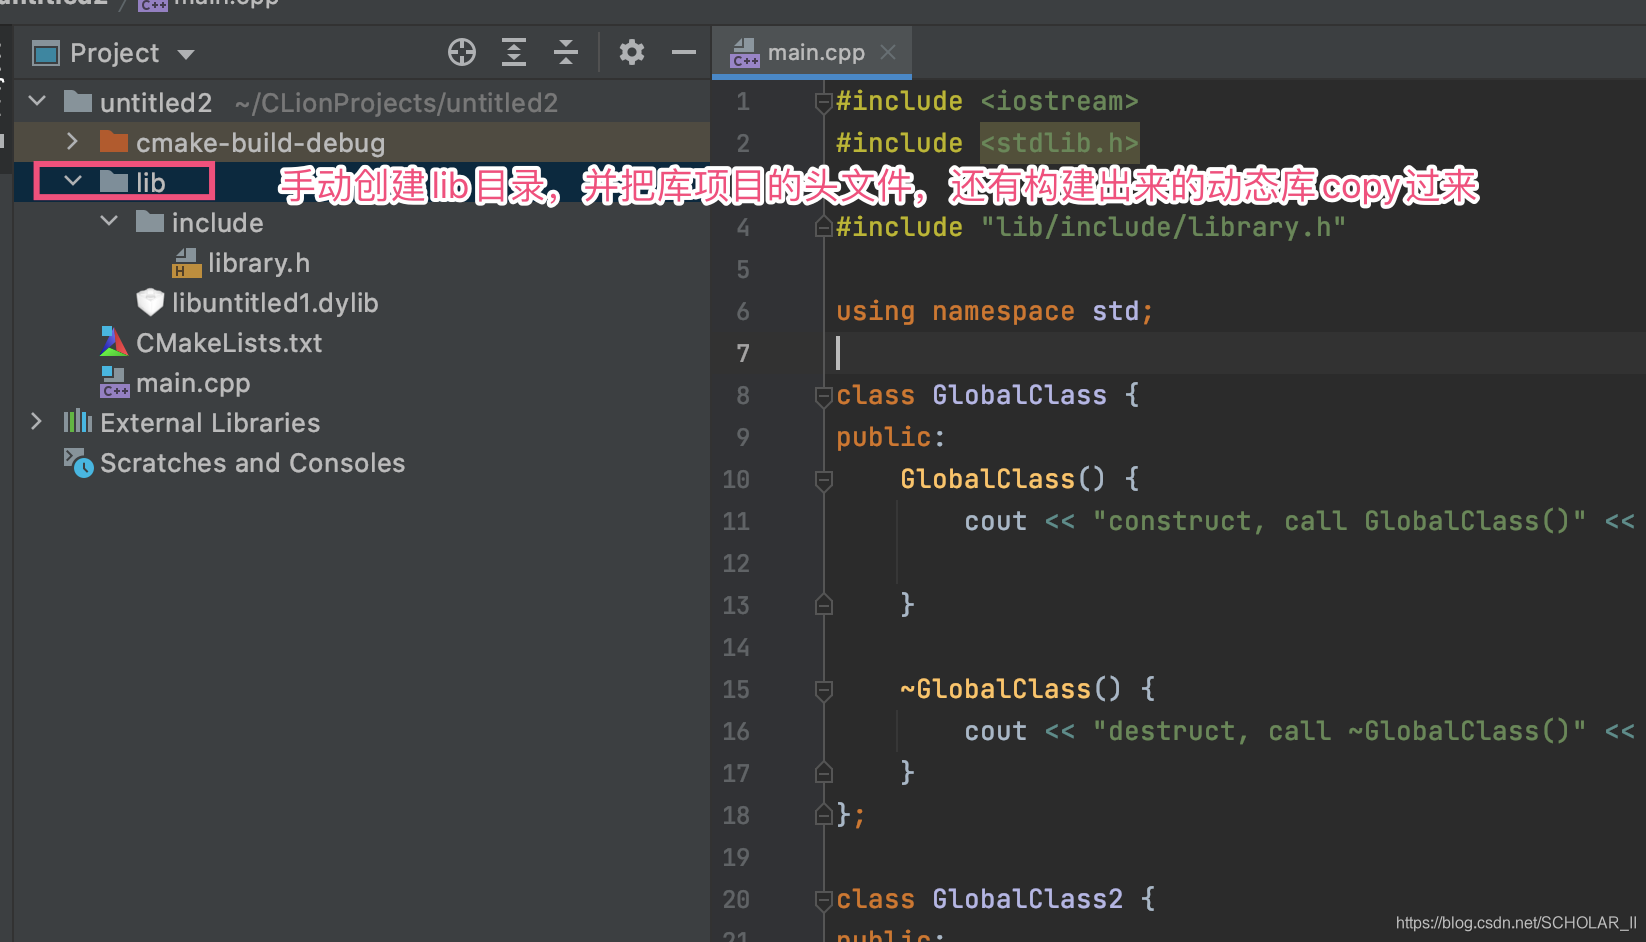
Task: Click the cout "construct, call GlobalClass()" string on line 11
Action: click(x=1339, y=521)
